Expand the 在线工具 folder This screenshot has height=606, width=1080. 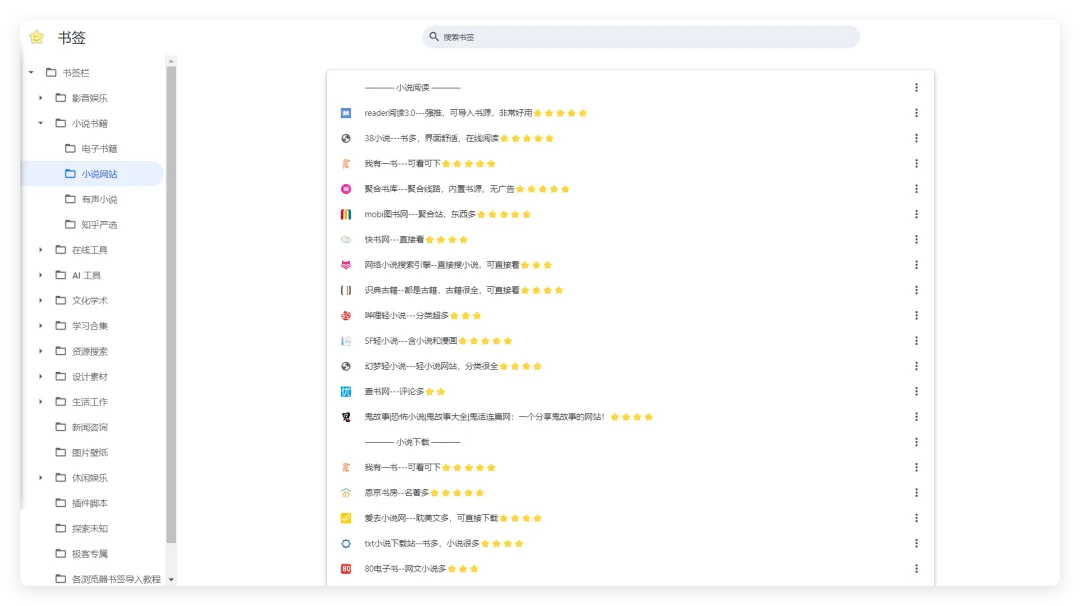(41, 250)
